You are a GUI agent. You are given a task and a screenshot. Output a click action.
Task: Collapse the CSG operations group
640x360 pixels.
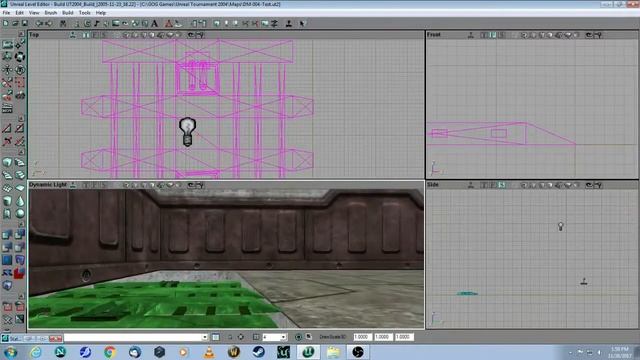coord(21,224)
